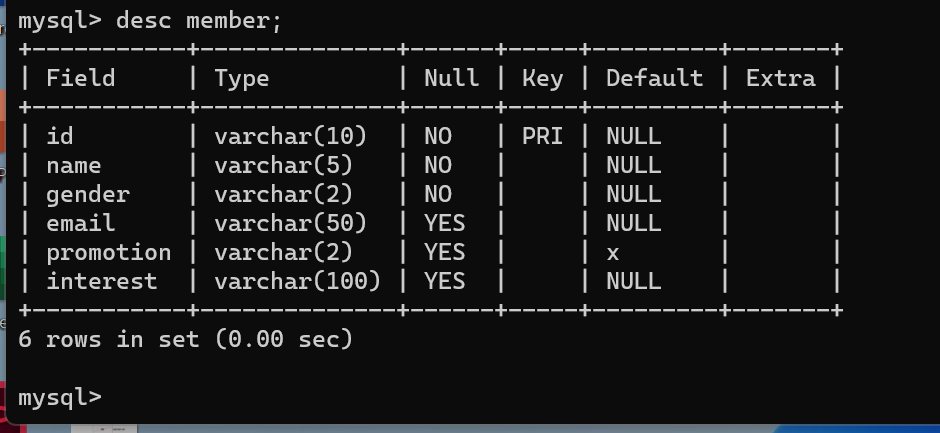Screen dimensions: 940x433
Task: Select the 'varchar(100)' type text
Action: (x=297, y=281)
